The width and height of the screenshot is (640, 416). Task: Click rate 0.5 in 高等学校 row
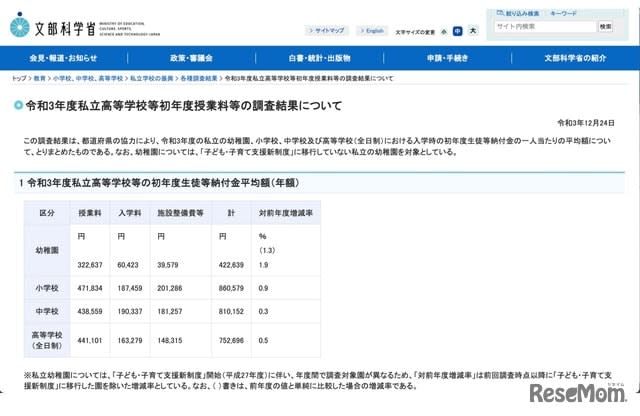click(263, 340)
